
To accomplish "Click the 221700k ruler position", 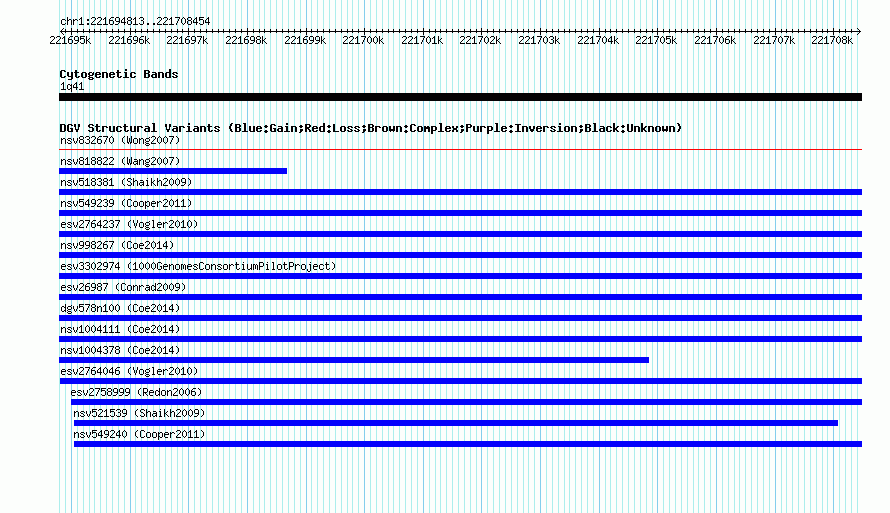I will pos(363,40).
